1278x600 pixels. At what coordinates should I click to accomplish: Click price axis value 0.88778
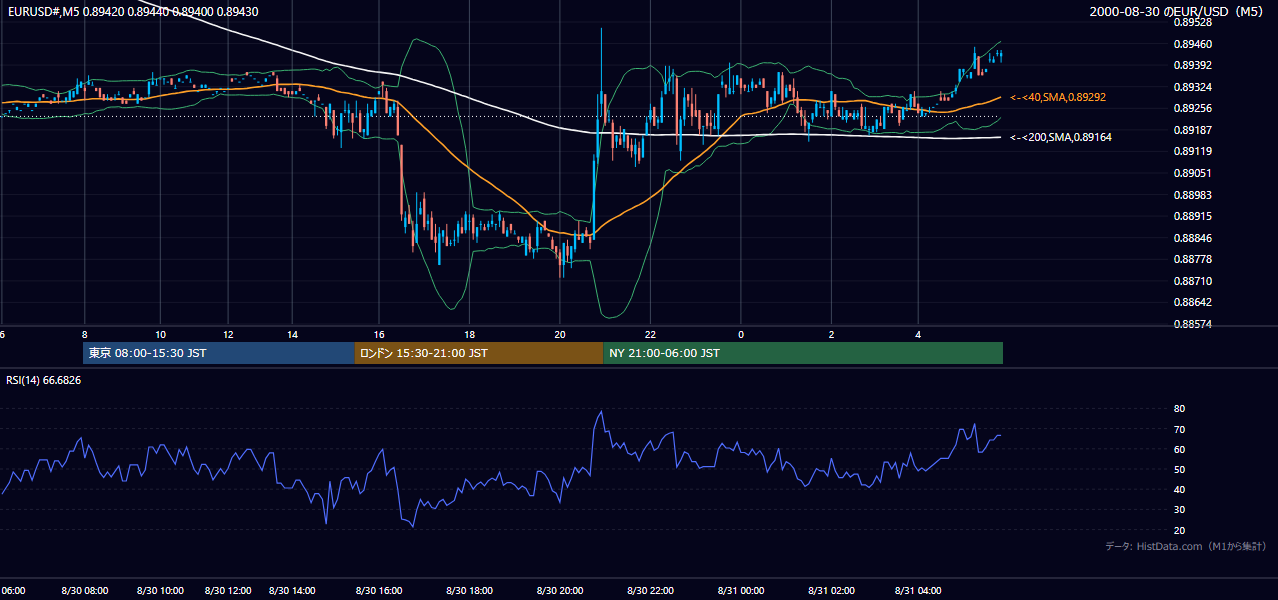pyautogui.click(x=1193, y=259)
